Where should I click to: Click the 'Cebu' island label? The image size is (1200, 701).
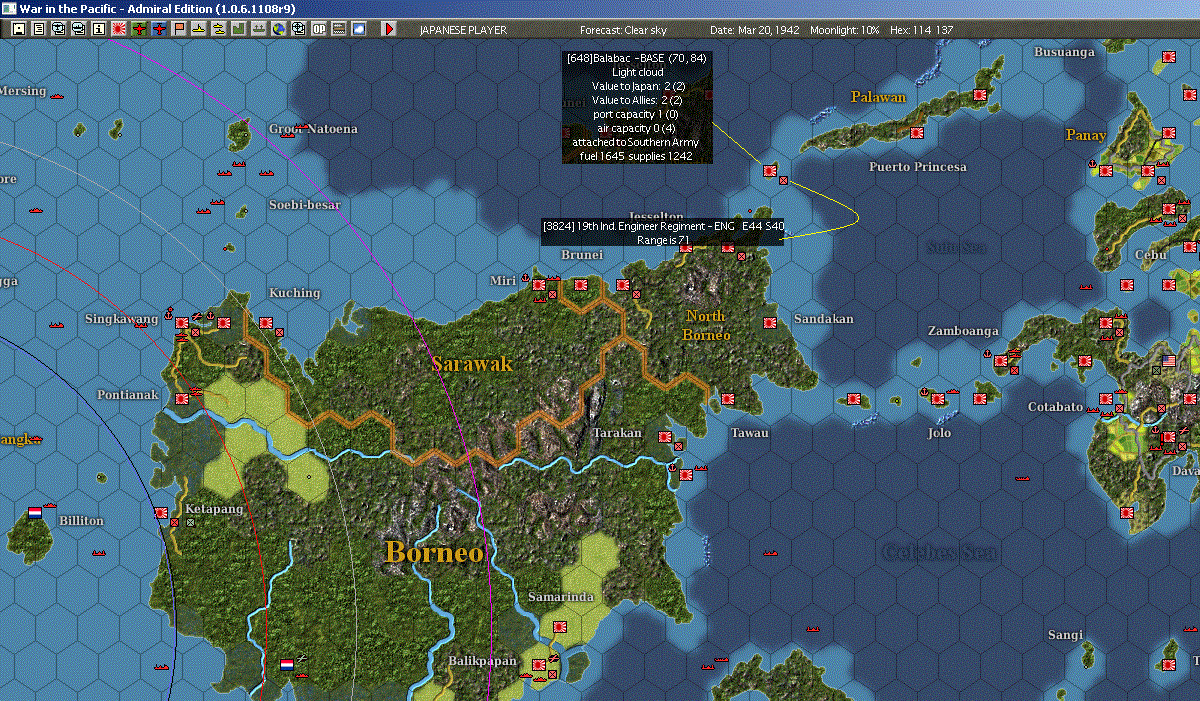1150,254
